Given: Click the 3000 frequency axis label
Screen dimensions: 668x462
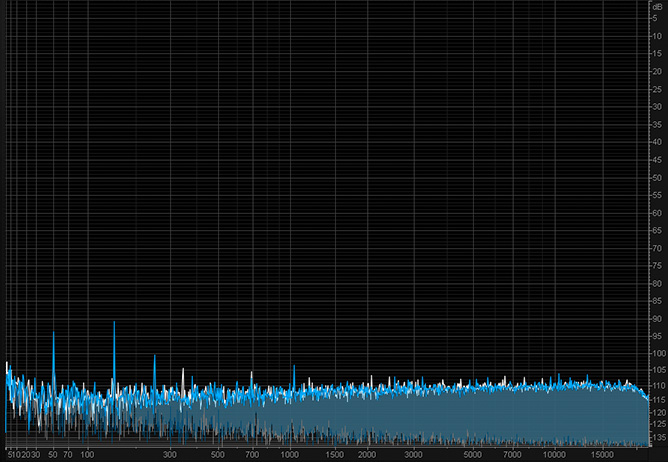Looking at the screenshot, I should click(x=414, y=454).
